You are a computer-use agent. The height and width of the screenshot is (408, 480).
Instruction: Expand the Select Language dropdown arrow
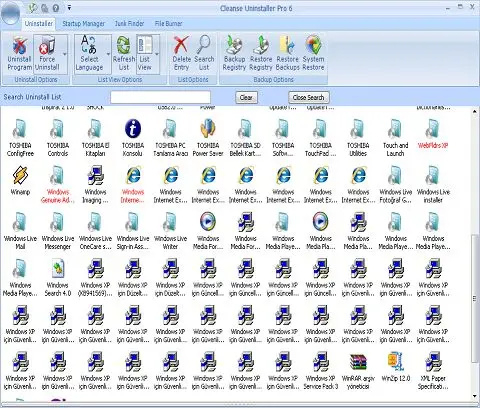108,54
